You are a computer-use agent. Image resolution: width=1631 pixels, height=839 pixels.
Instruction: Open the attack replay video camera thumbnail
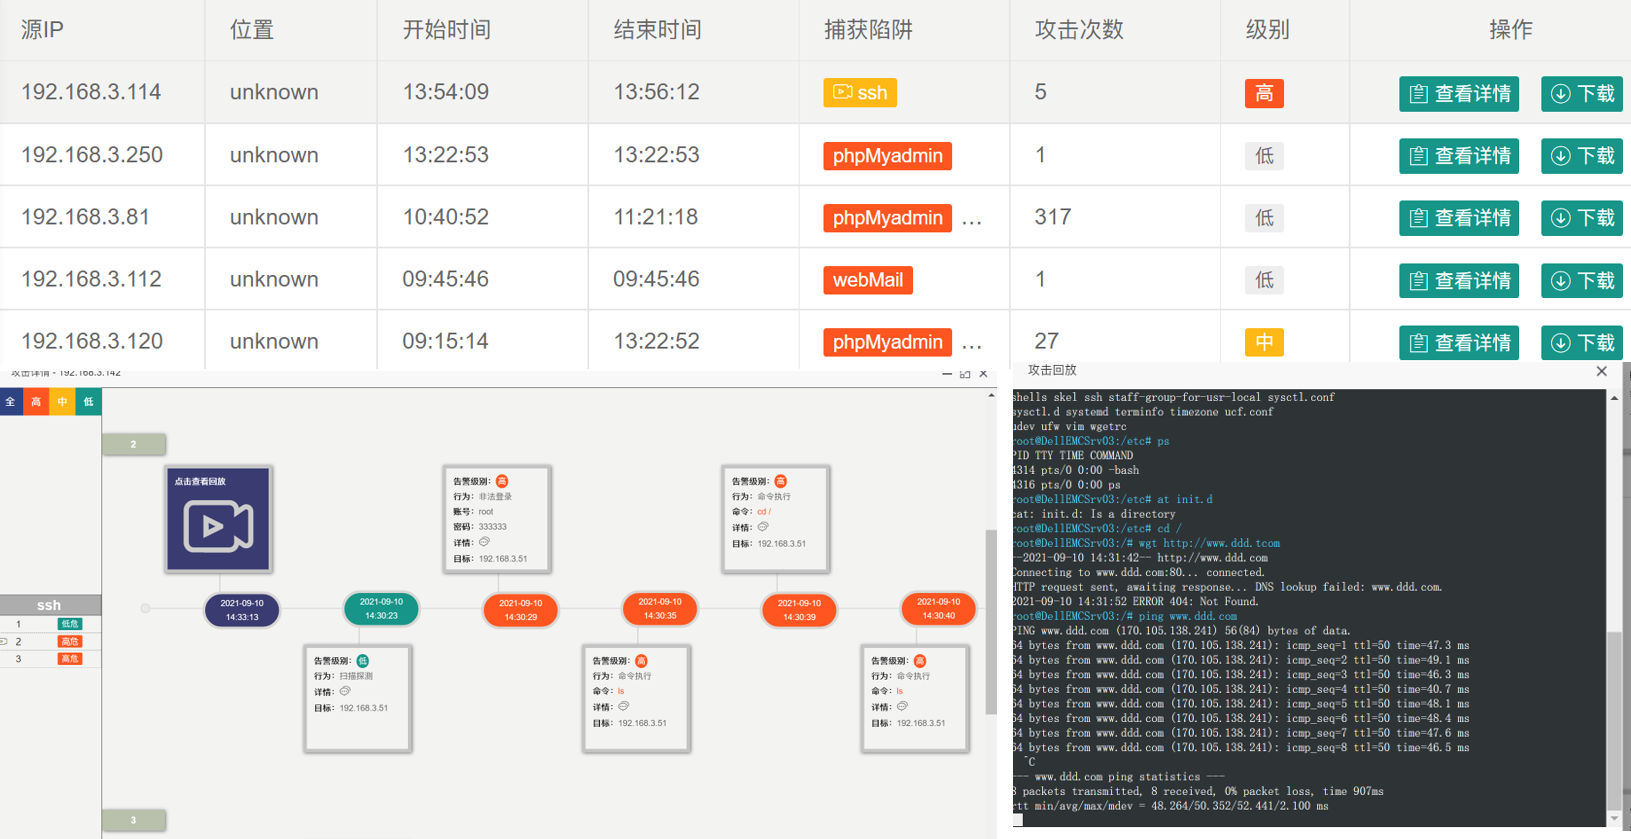(x=218, y=519)
